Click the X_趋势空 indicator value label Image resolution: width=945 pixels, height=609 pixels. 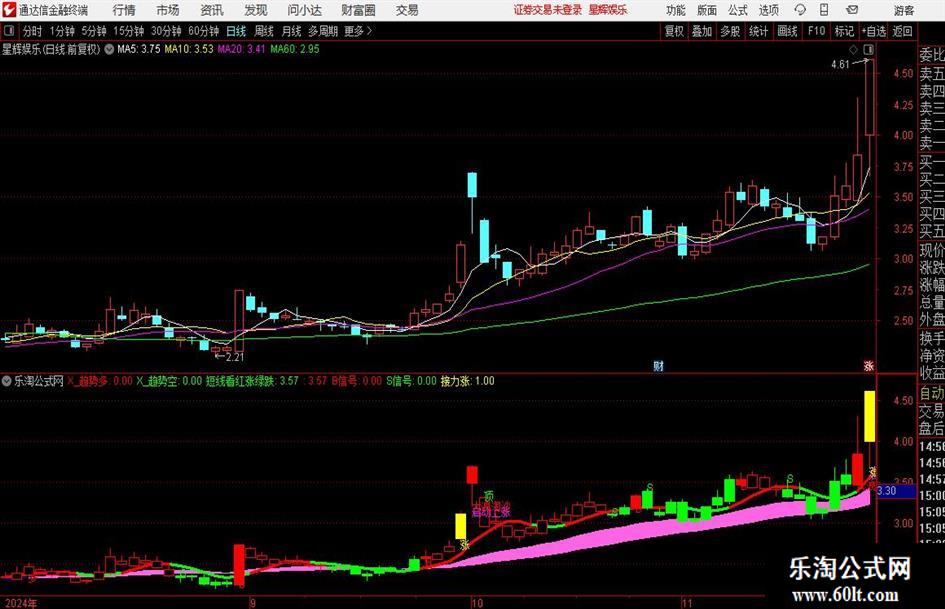(169, 381)
